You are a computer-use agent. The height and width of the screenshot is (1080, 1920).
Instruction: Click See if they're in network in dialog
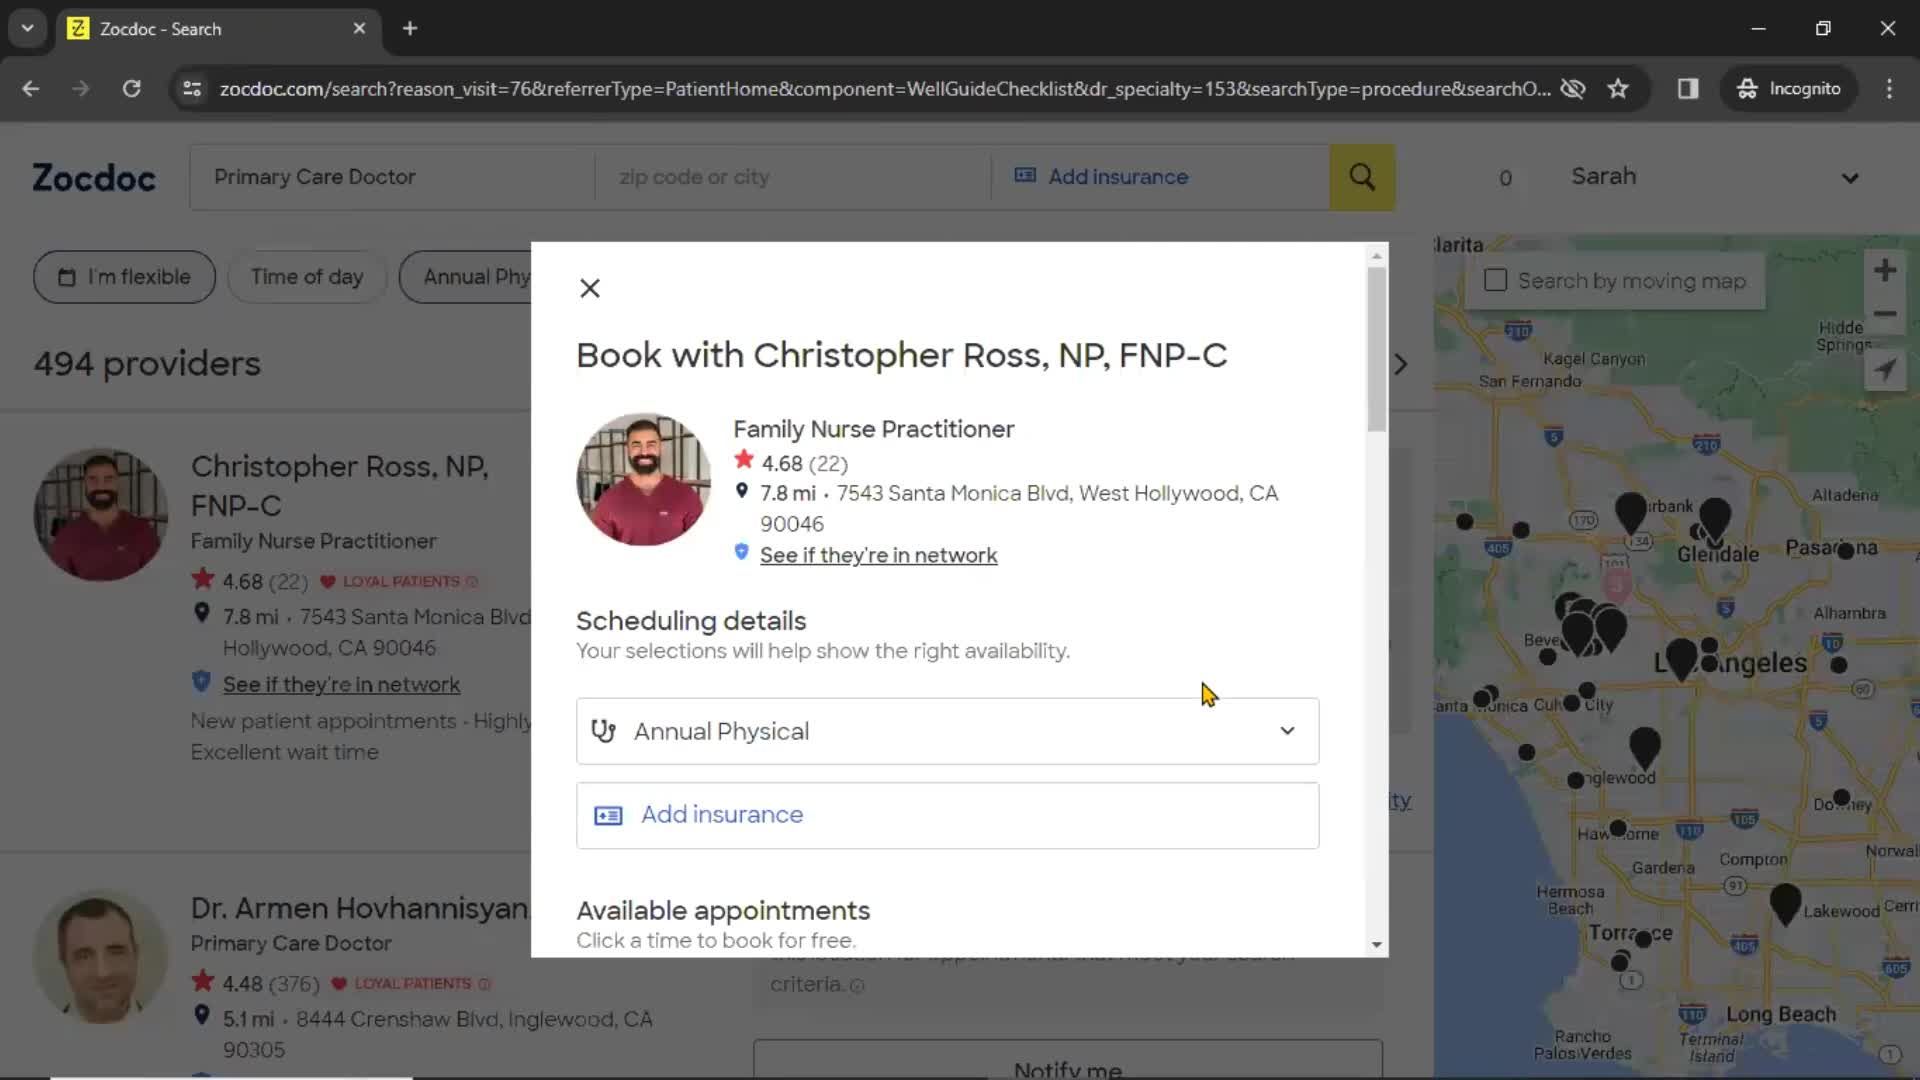(x=878, y=555)
